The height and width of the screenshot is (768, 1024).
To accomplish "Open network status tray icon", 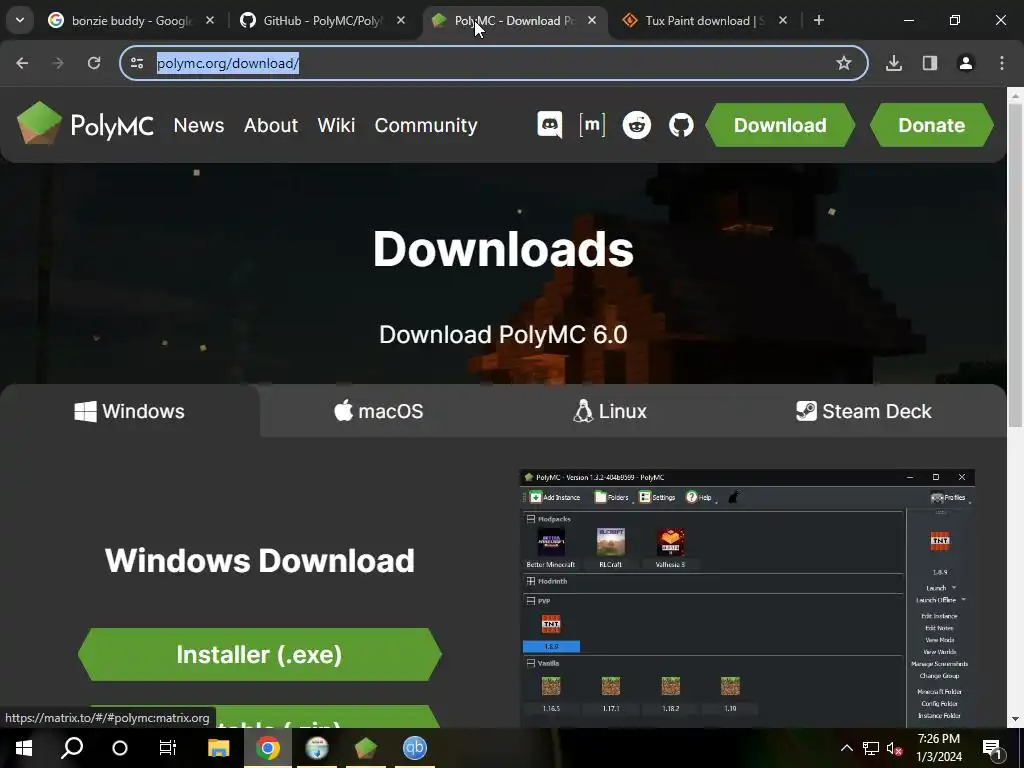I will 871,748.
